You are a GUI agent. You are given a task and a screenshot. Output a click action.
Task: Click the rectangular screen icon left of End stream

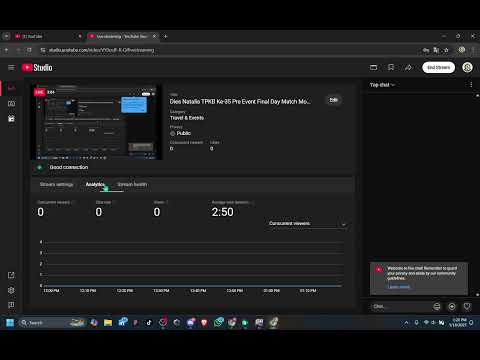coord(373,68)
